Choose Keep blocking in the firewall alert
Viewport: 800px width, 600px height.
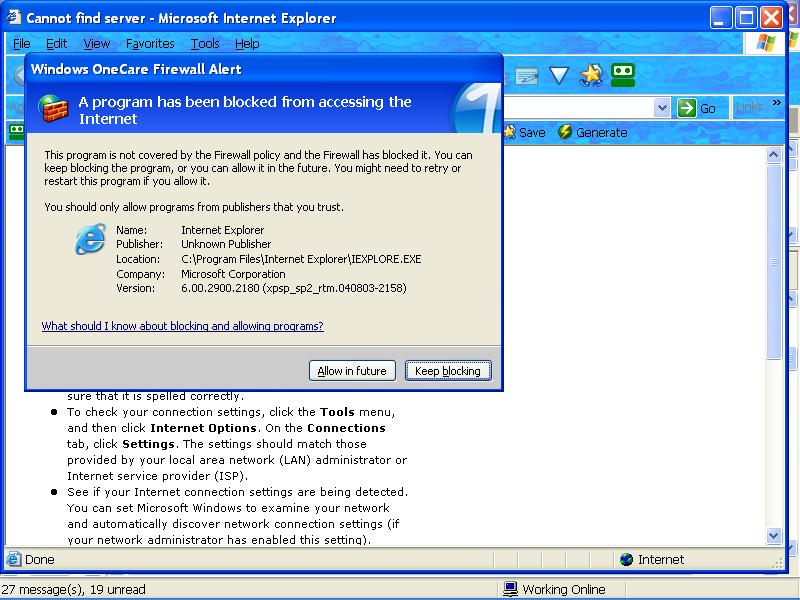coord(448,371)
